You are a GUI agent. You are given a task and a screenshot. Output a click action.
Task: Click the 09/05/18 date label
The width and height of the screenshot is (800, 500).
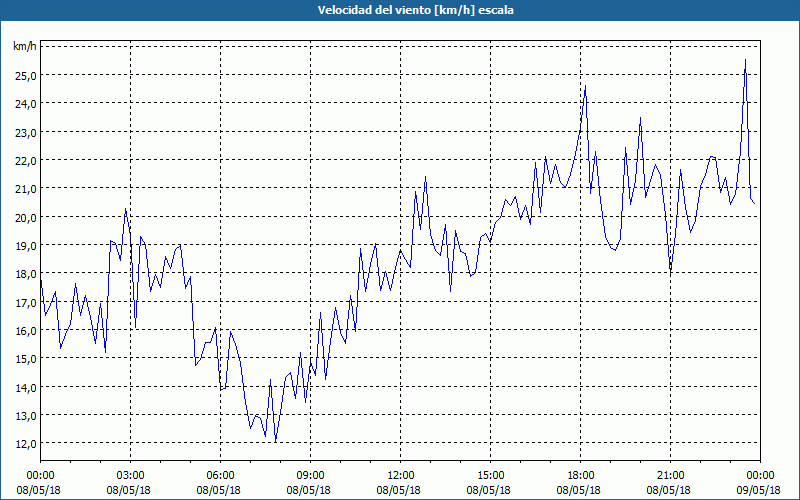pyautogui.click(x=760, y=490)
